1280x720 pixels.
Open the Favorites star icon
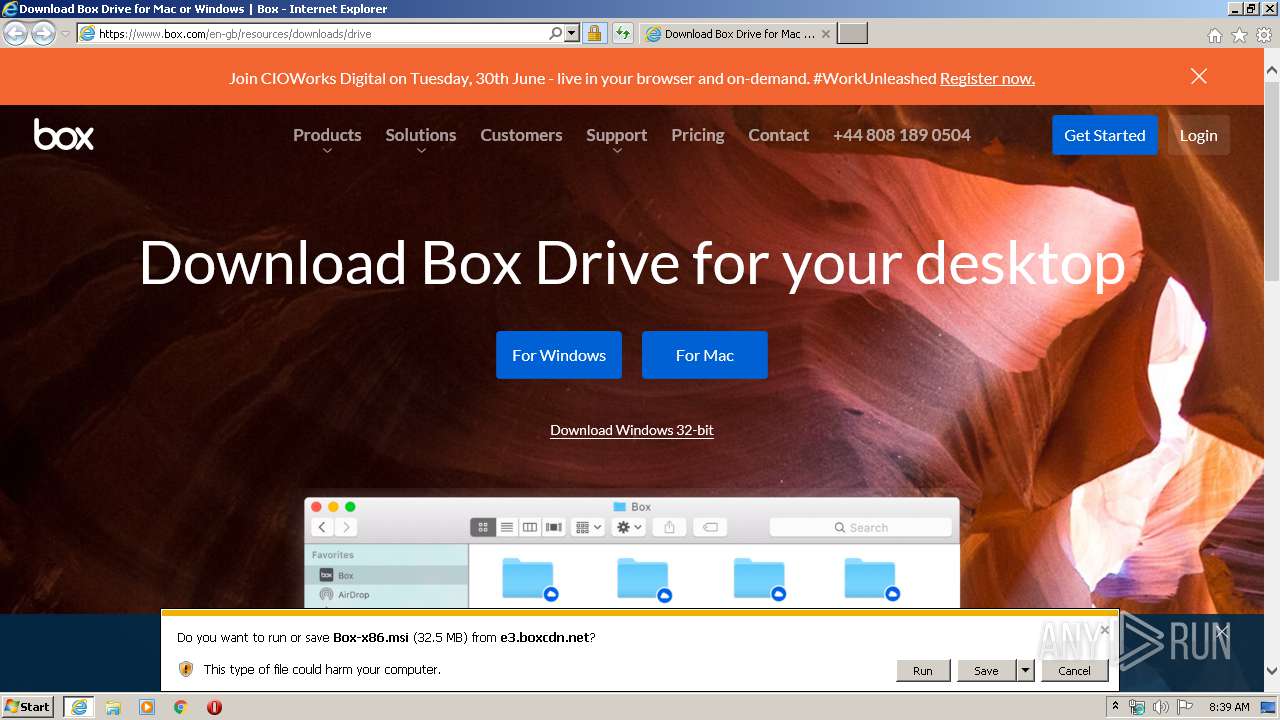(1239, 35)
